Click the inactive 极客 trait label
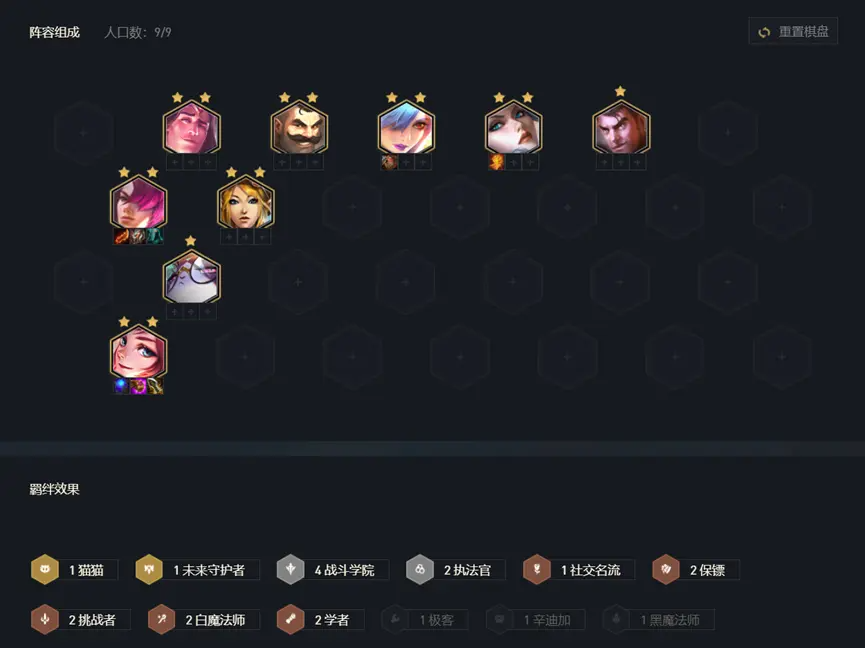Screen dimensions: 865x648 [x=436, y=620]
